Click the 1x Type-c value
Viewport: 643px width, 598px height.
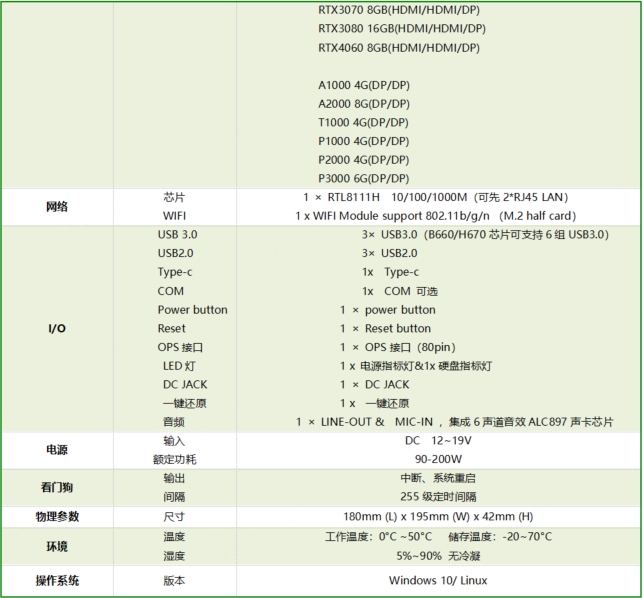pos(390,272)
